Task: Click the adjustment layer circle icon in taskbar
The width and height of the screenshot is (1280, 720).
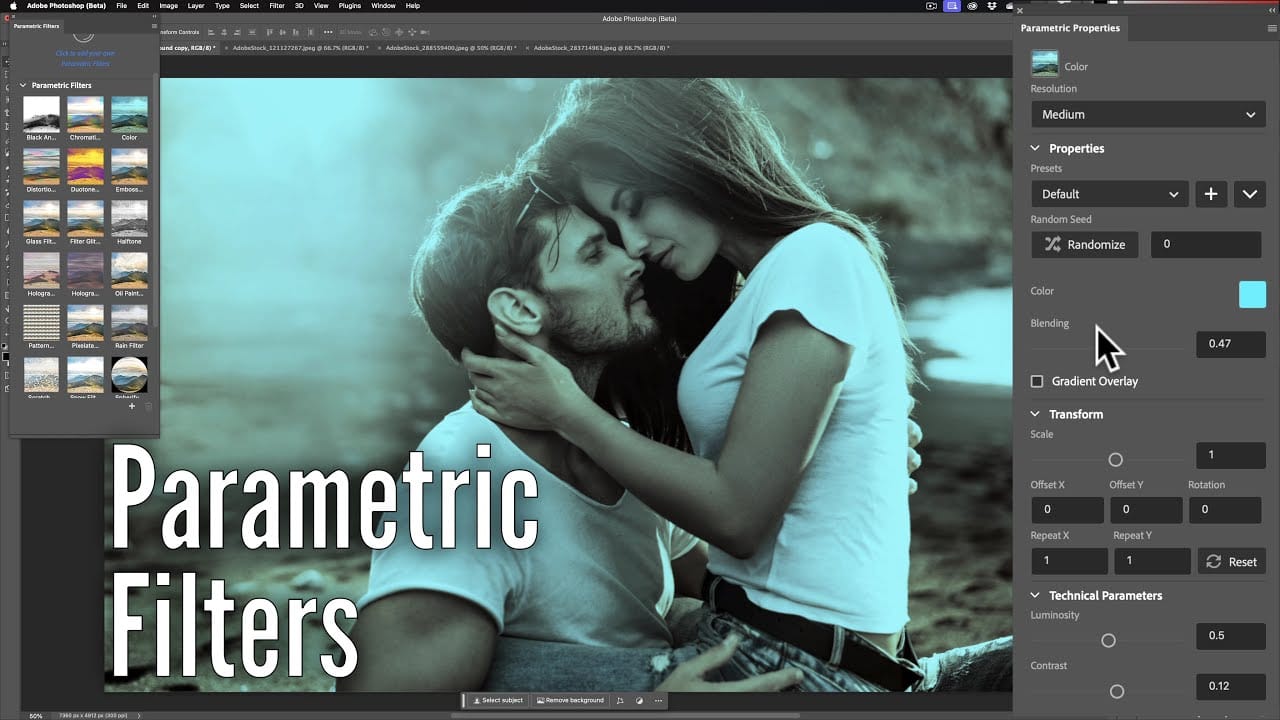Action: [x=640, y=701]
